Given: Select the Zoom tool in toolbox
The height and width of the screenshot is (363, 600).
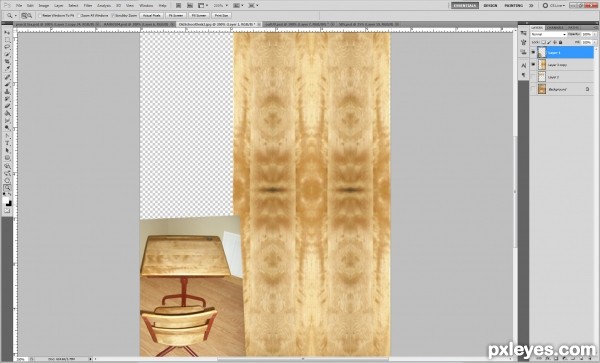Looking at the screenshot, I should coord(7,187).
